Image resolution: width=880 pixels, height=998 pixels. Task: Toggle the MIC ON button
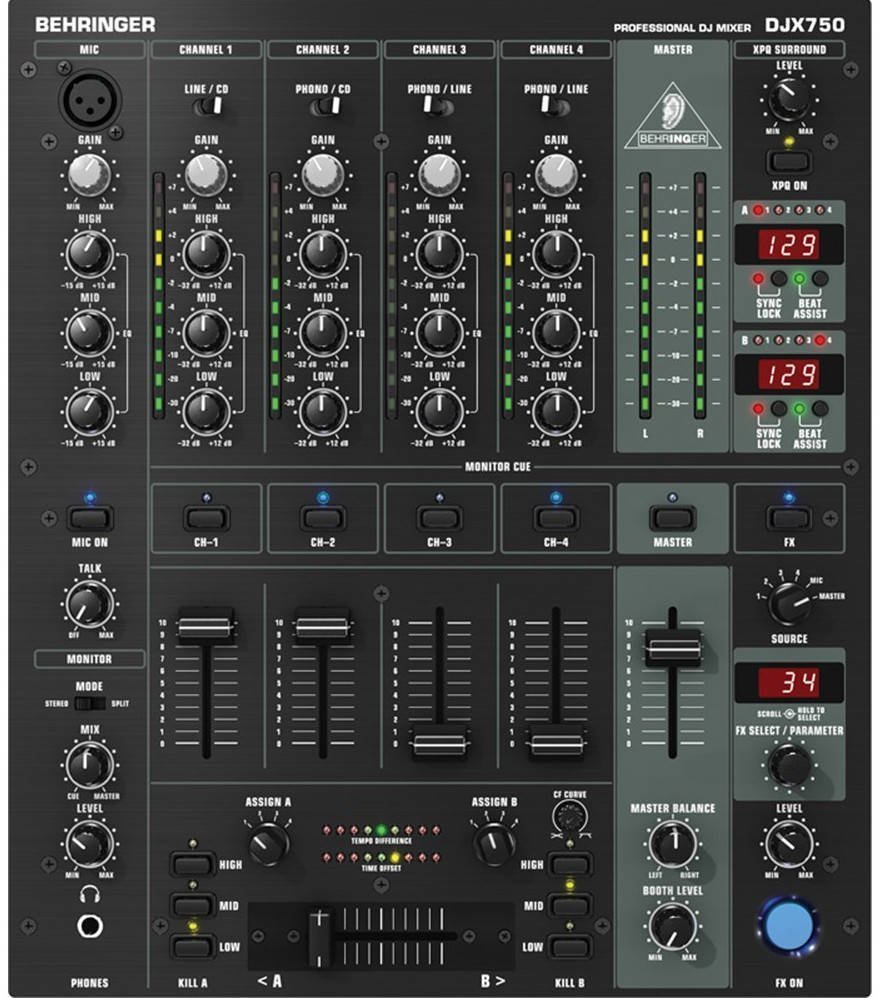click(90, 518)
